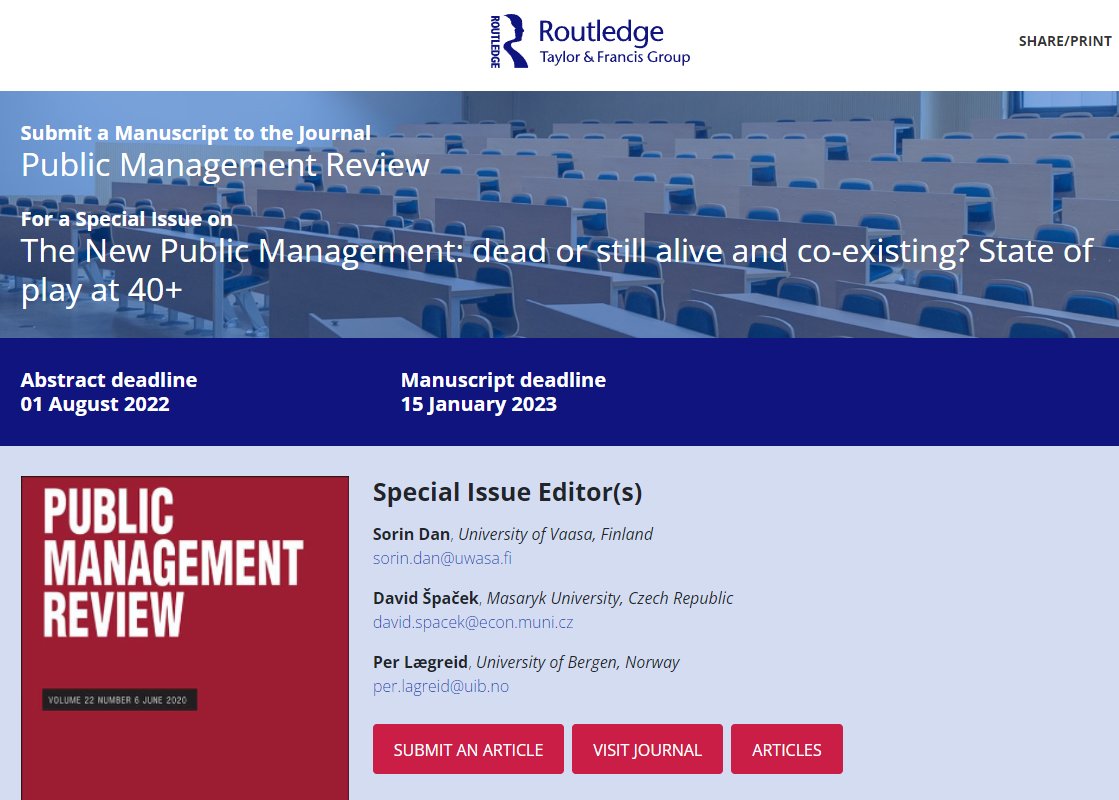Click the Public Management Review cover thumbnail

click(185, 638)
